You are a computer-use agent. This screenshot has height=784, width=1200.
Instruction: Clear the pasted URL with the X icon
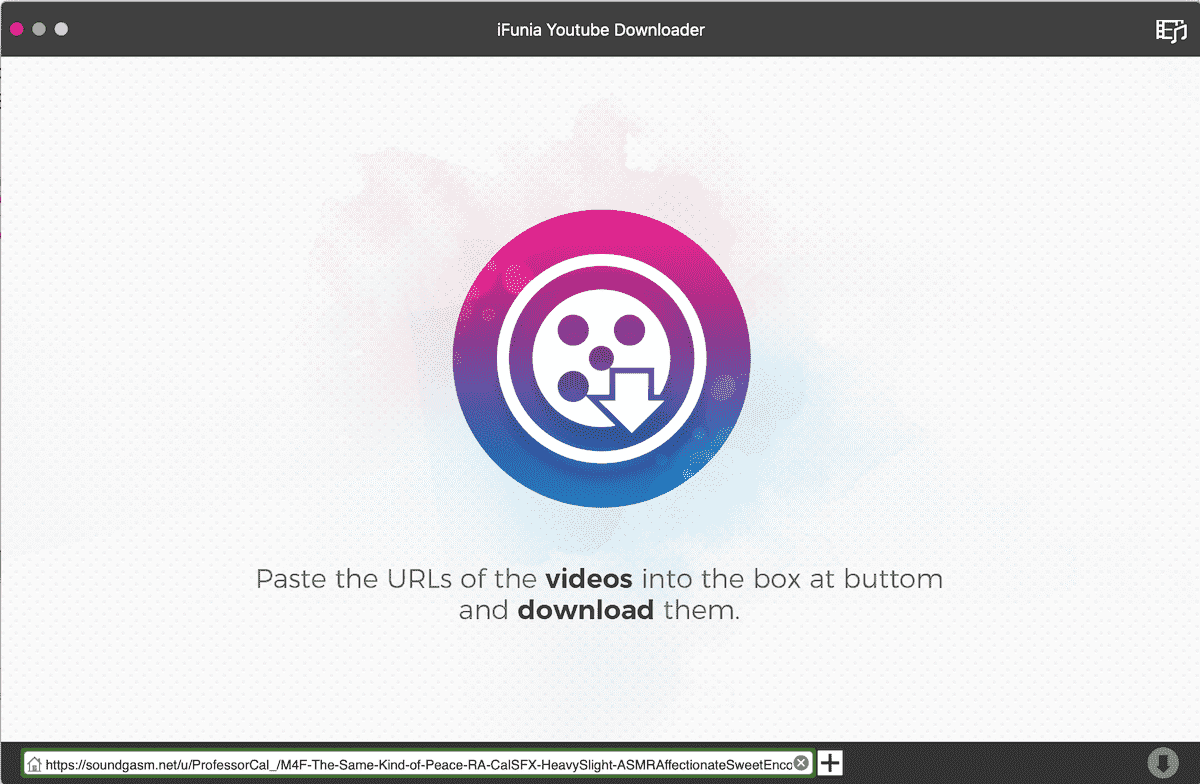coord(801,763)
